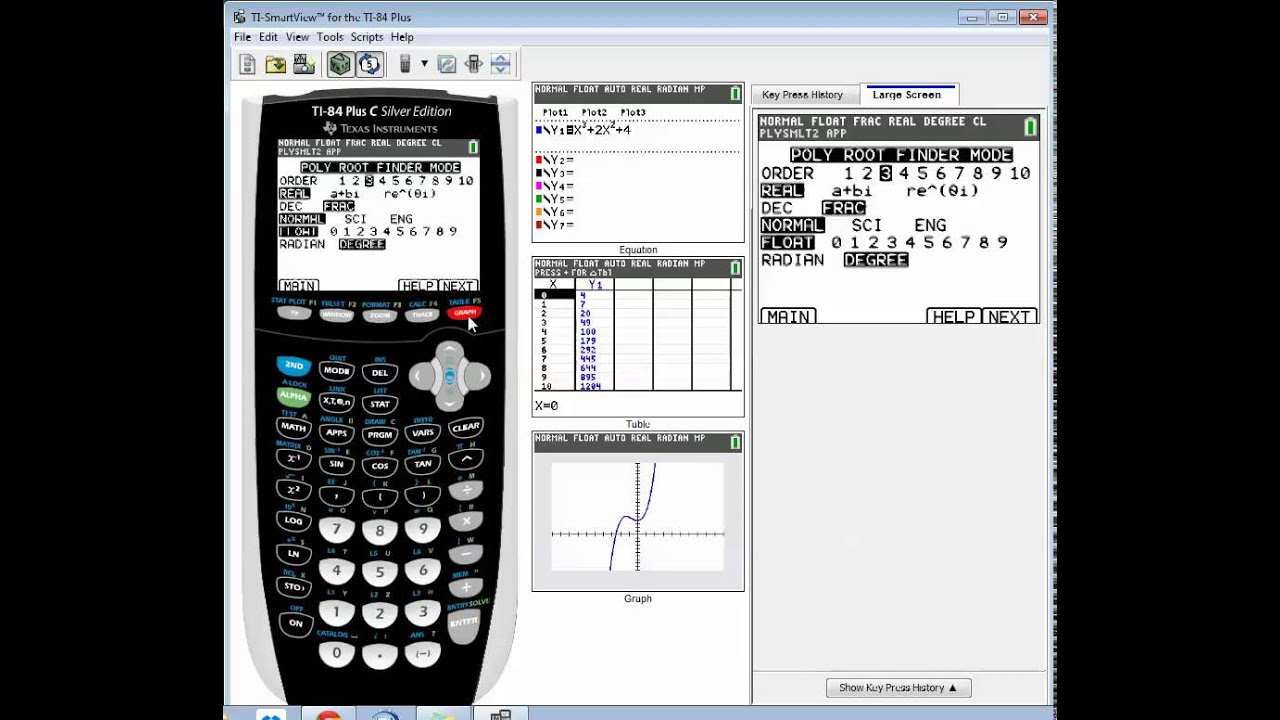Click the divide key
This screenshot has height=720, width=1280.
[465, 490]
